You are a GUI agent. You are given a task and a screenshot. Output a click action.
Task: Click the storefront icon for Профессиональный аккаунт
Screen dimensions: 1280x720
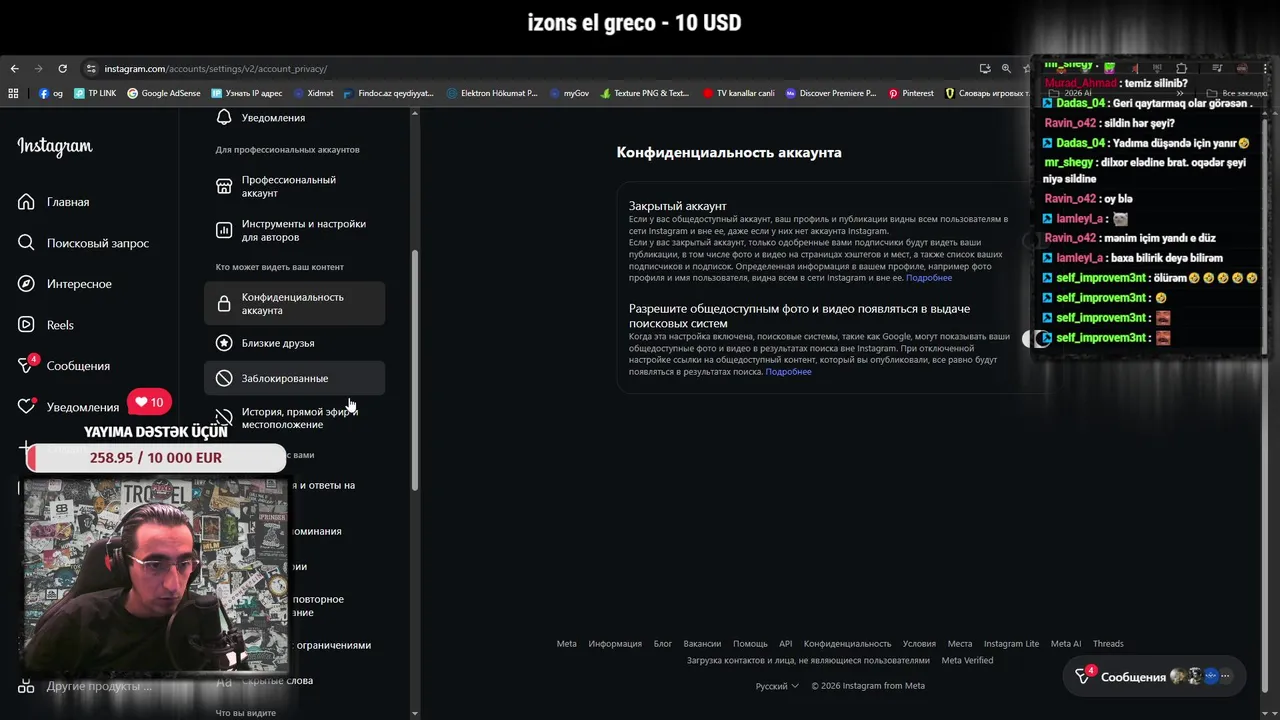pos(224,186)
